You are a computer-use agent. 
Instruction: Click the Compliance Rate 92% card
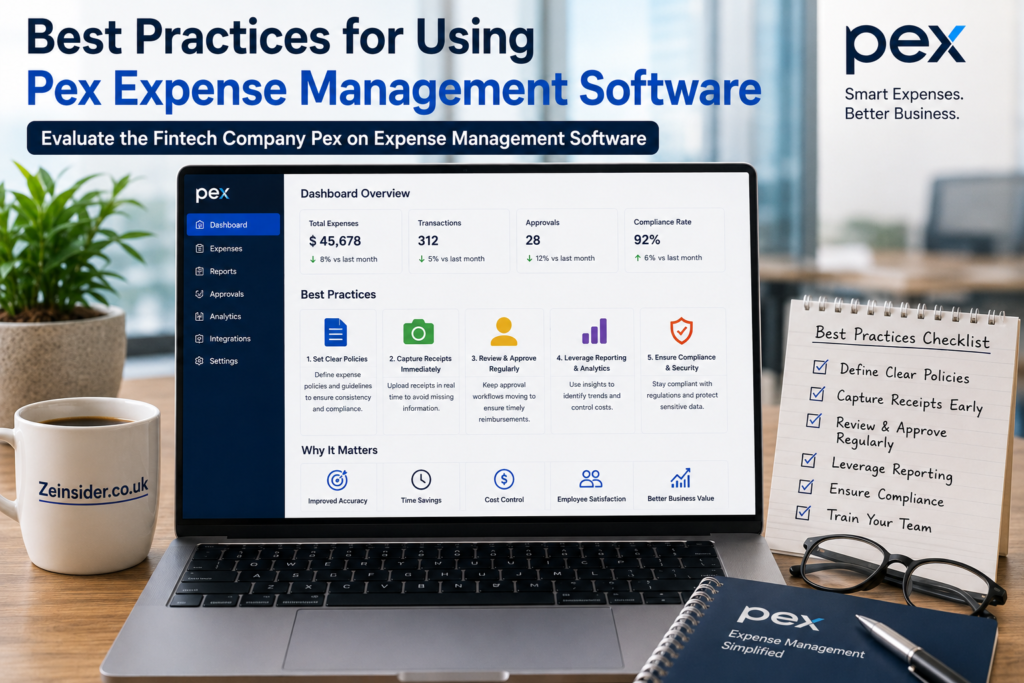point(675,240)
